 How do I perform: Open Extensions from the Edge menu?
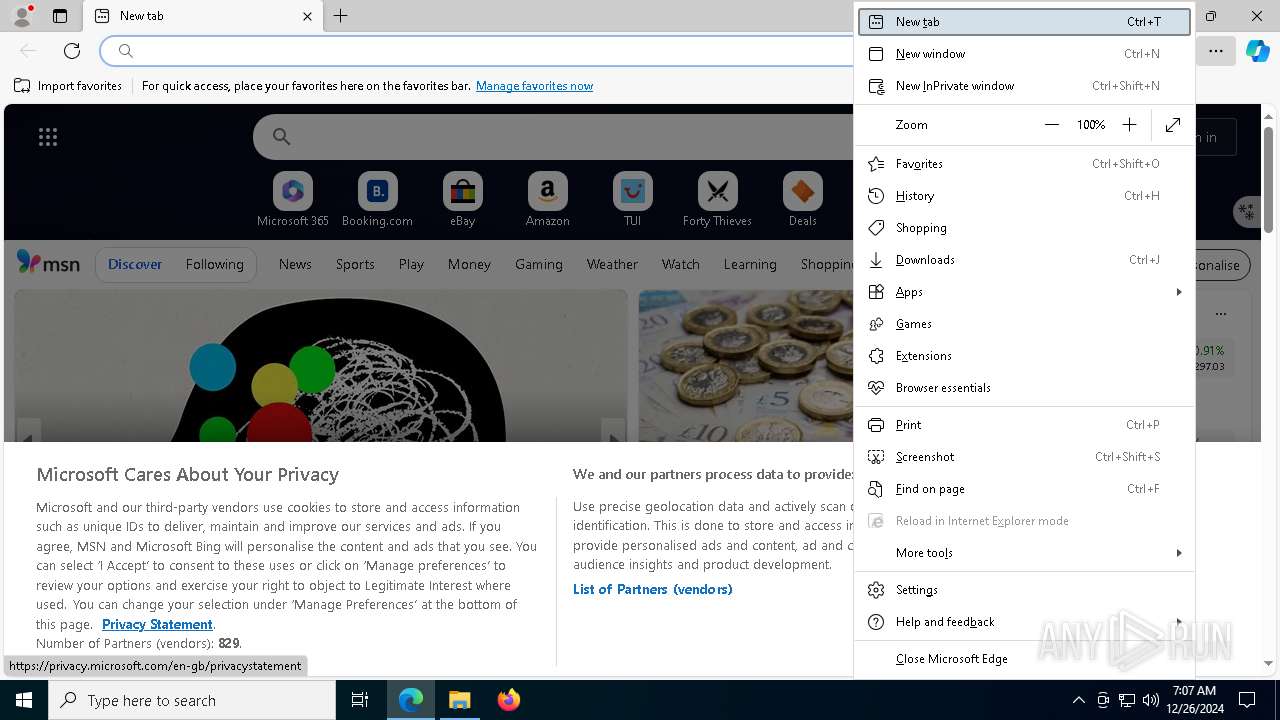click(x=1025, y=356)
